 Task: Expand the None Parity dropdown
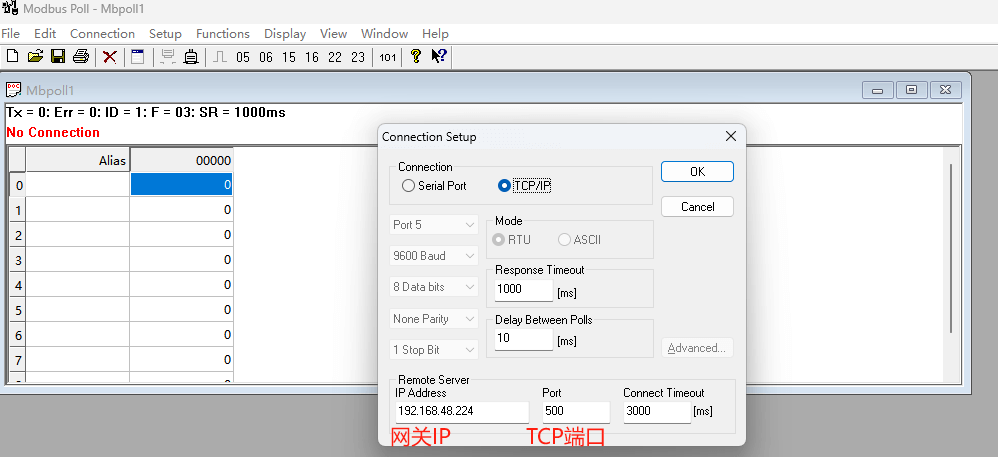(434, 319)
